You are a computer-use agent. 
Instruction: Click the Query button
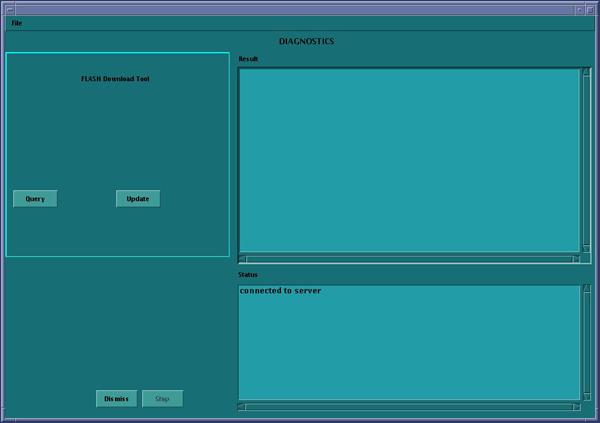pyautogui.click(x=35, y=199)
